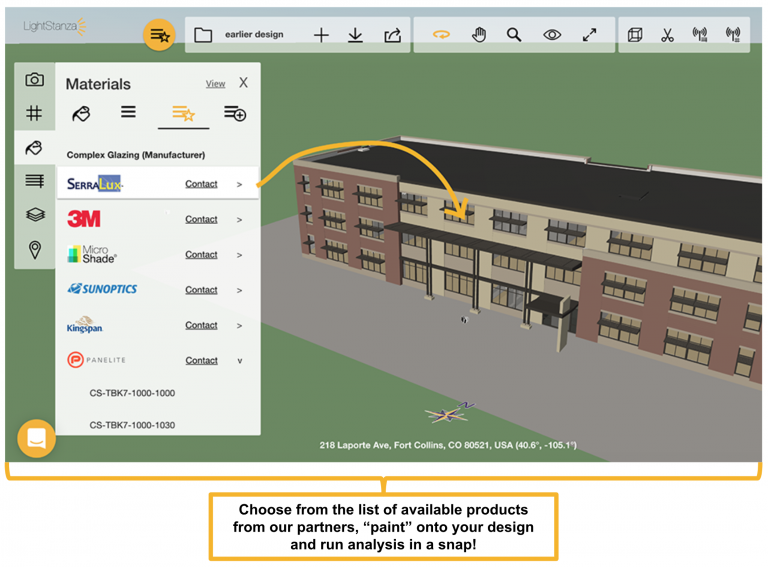Toggle fullscreen with the expand arrows icon

(590, 35)
